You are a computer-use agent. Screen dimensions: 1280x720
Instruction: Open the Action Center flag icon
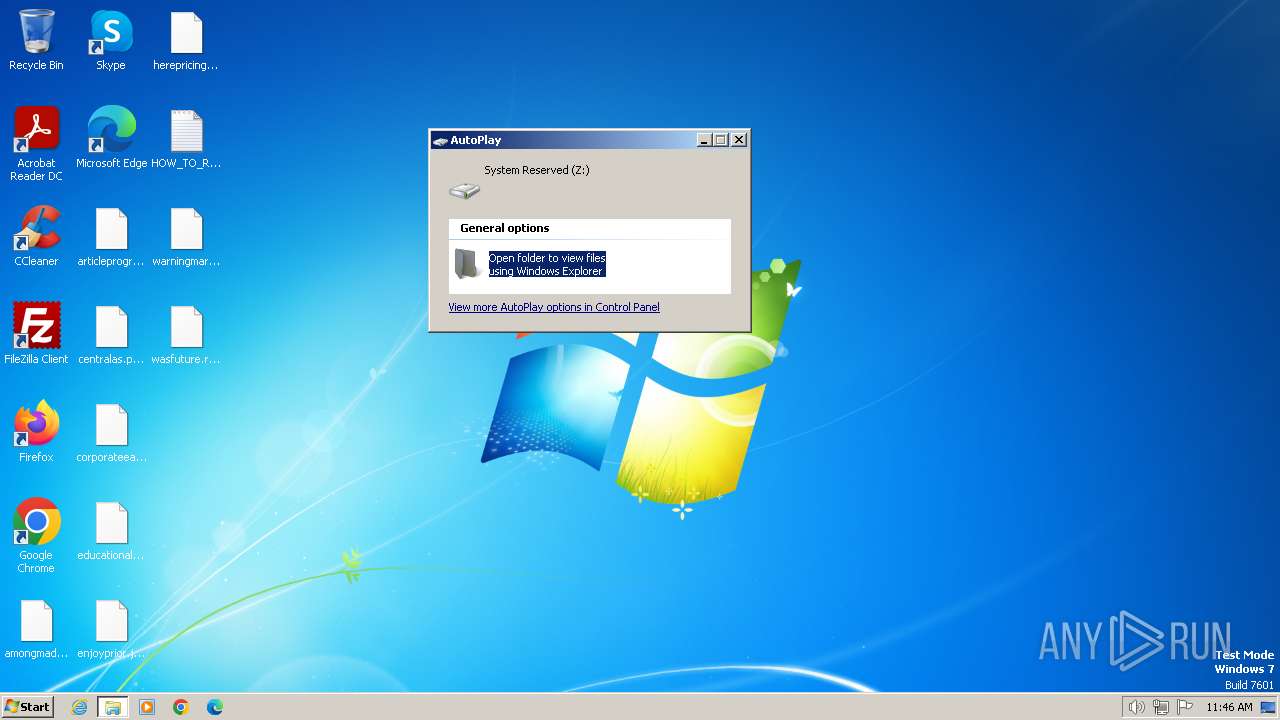[1185, 707]
